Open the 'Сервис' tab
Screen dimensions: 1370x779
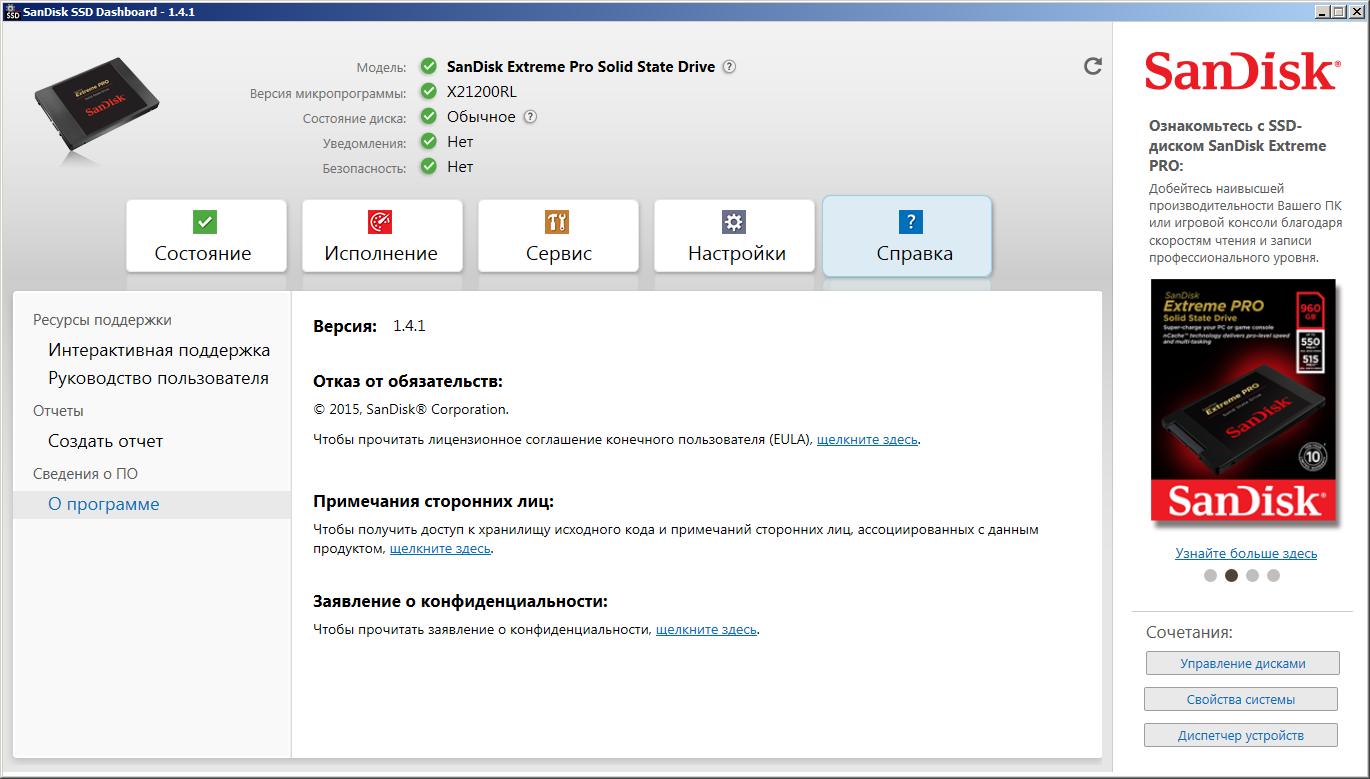coord(558,236)
